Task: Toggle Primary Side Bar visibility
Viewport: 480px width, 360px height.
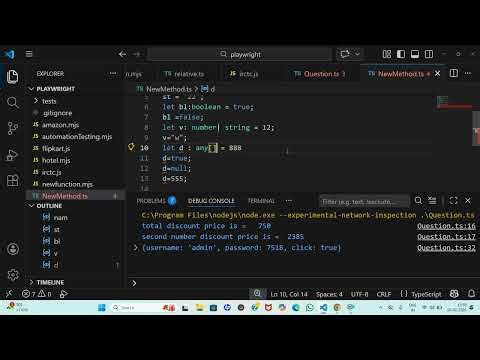Action: 401,54
